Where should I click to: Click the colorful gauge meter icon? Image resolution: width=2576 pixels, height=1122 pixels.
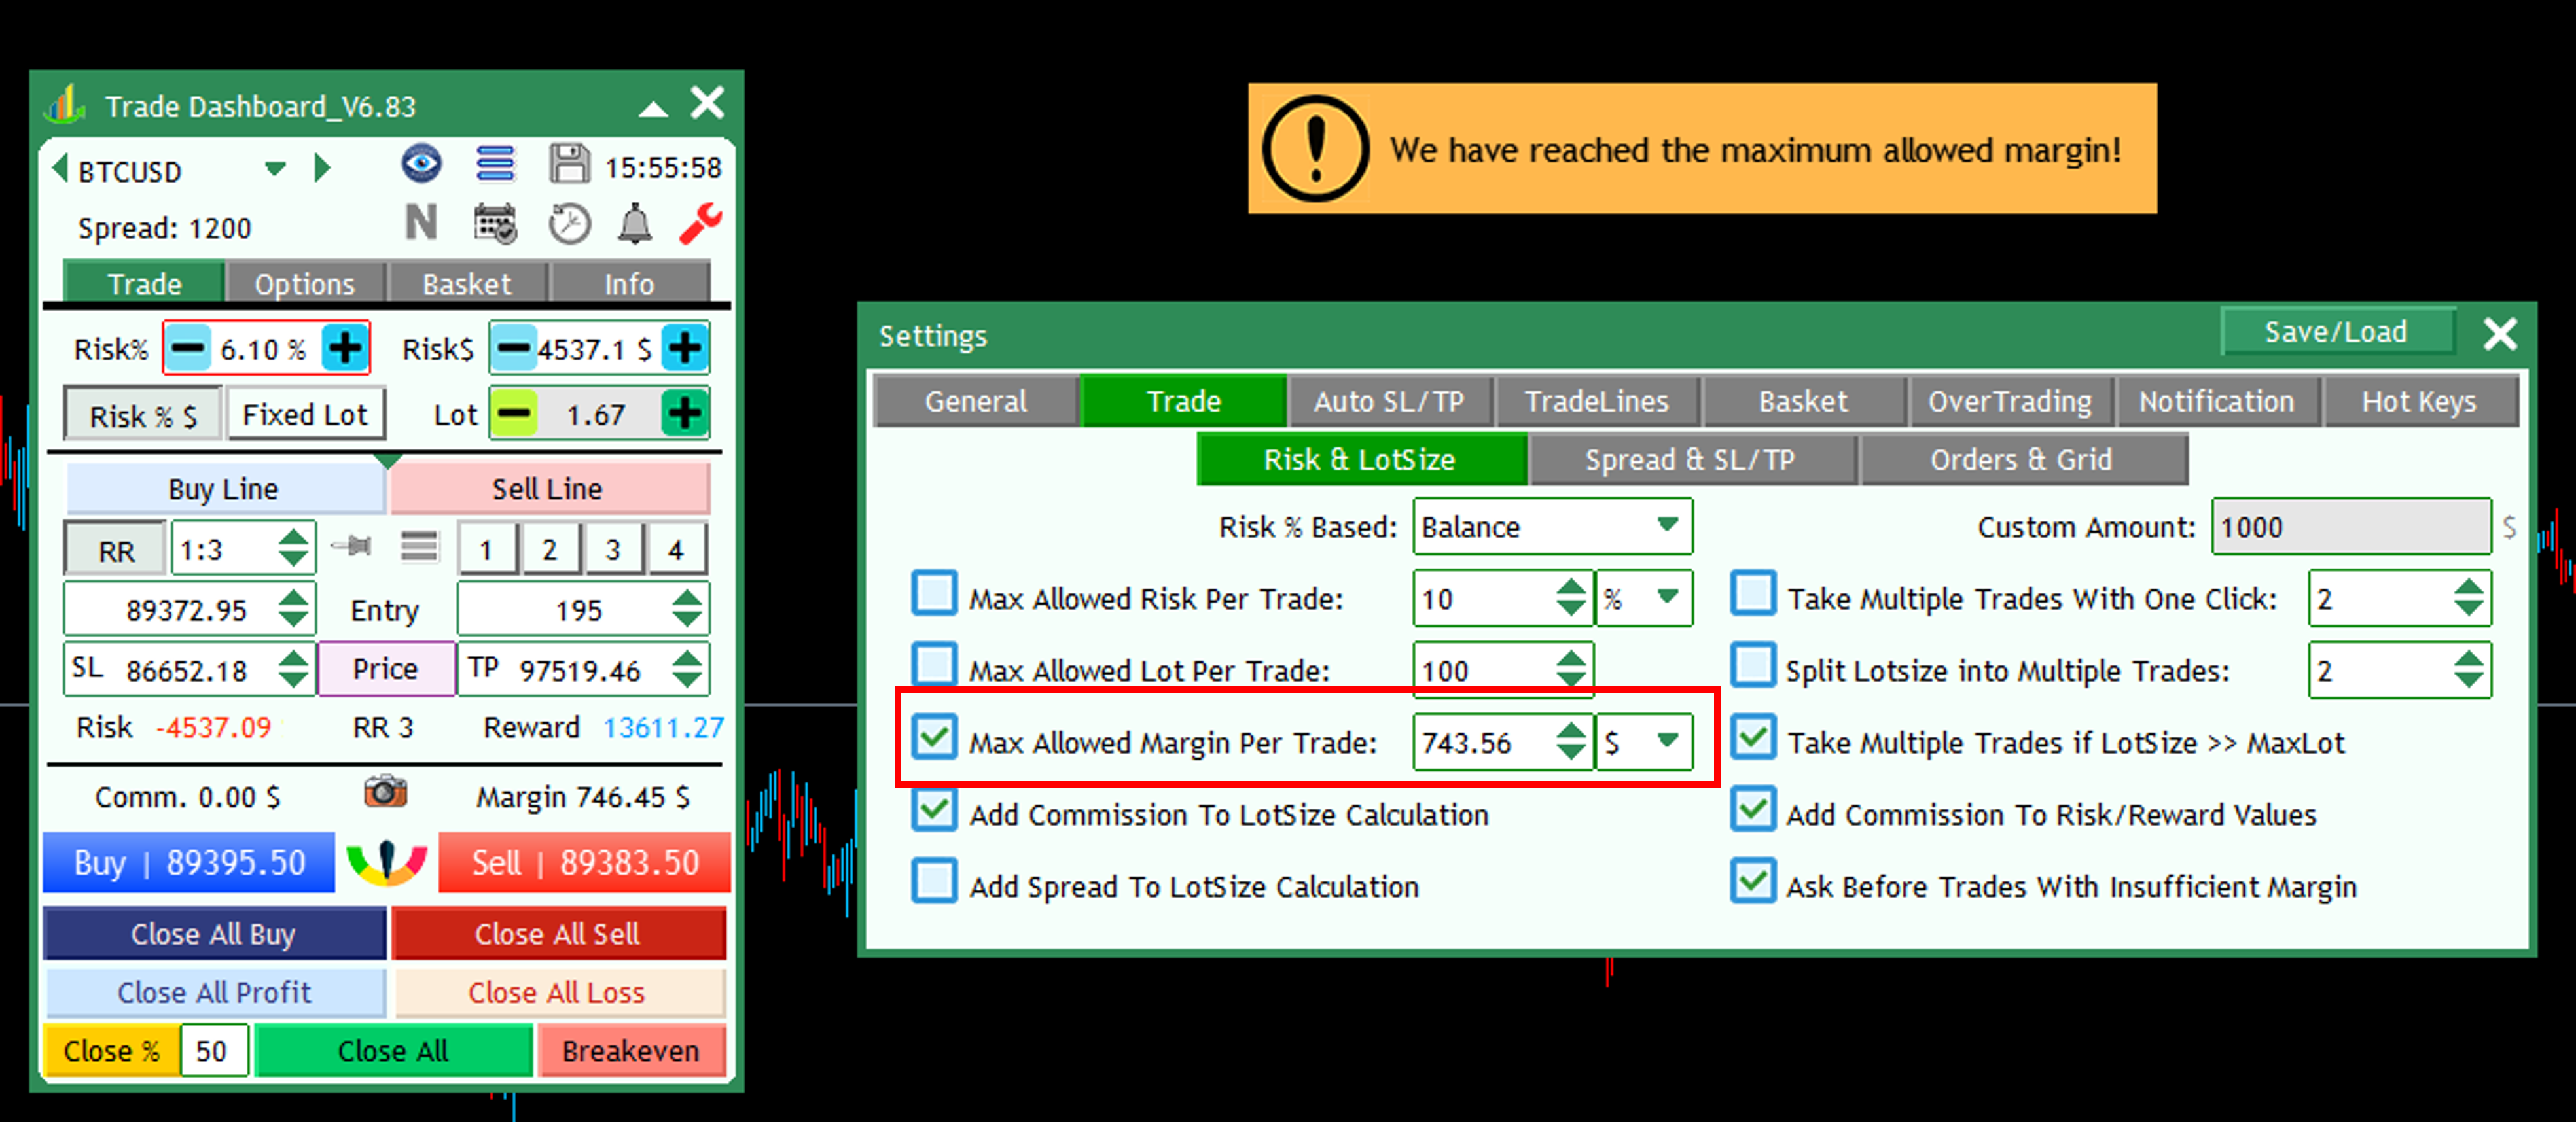pos(386,862)
